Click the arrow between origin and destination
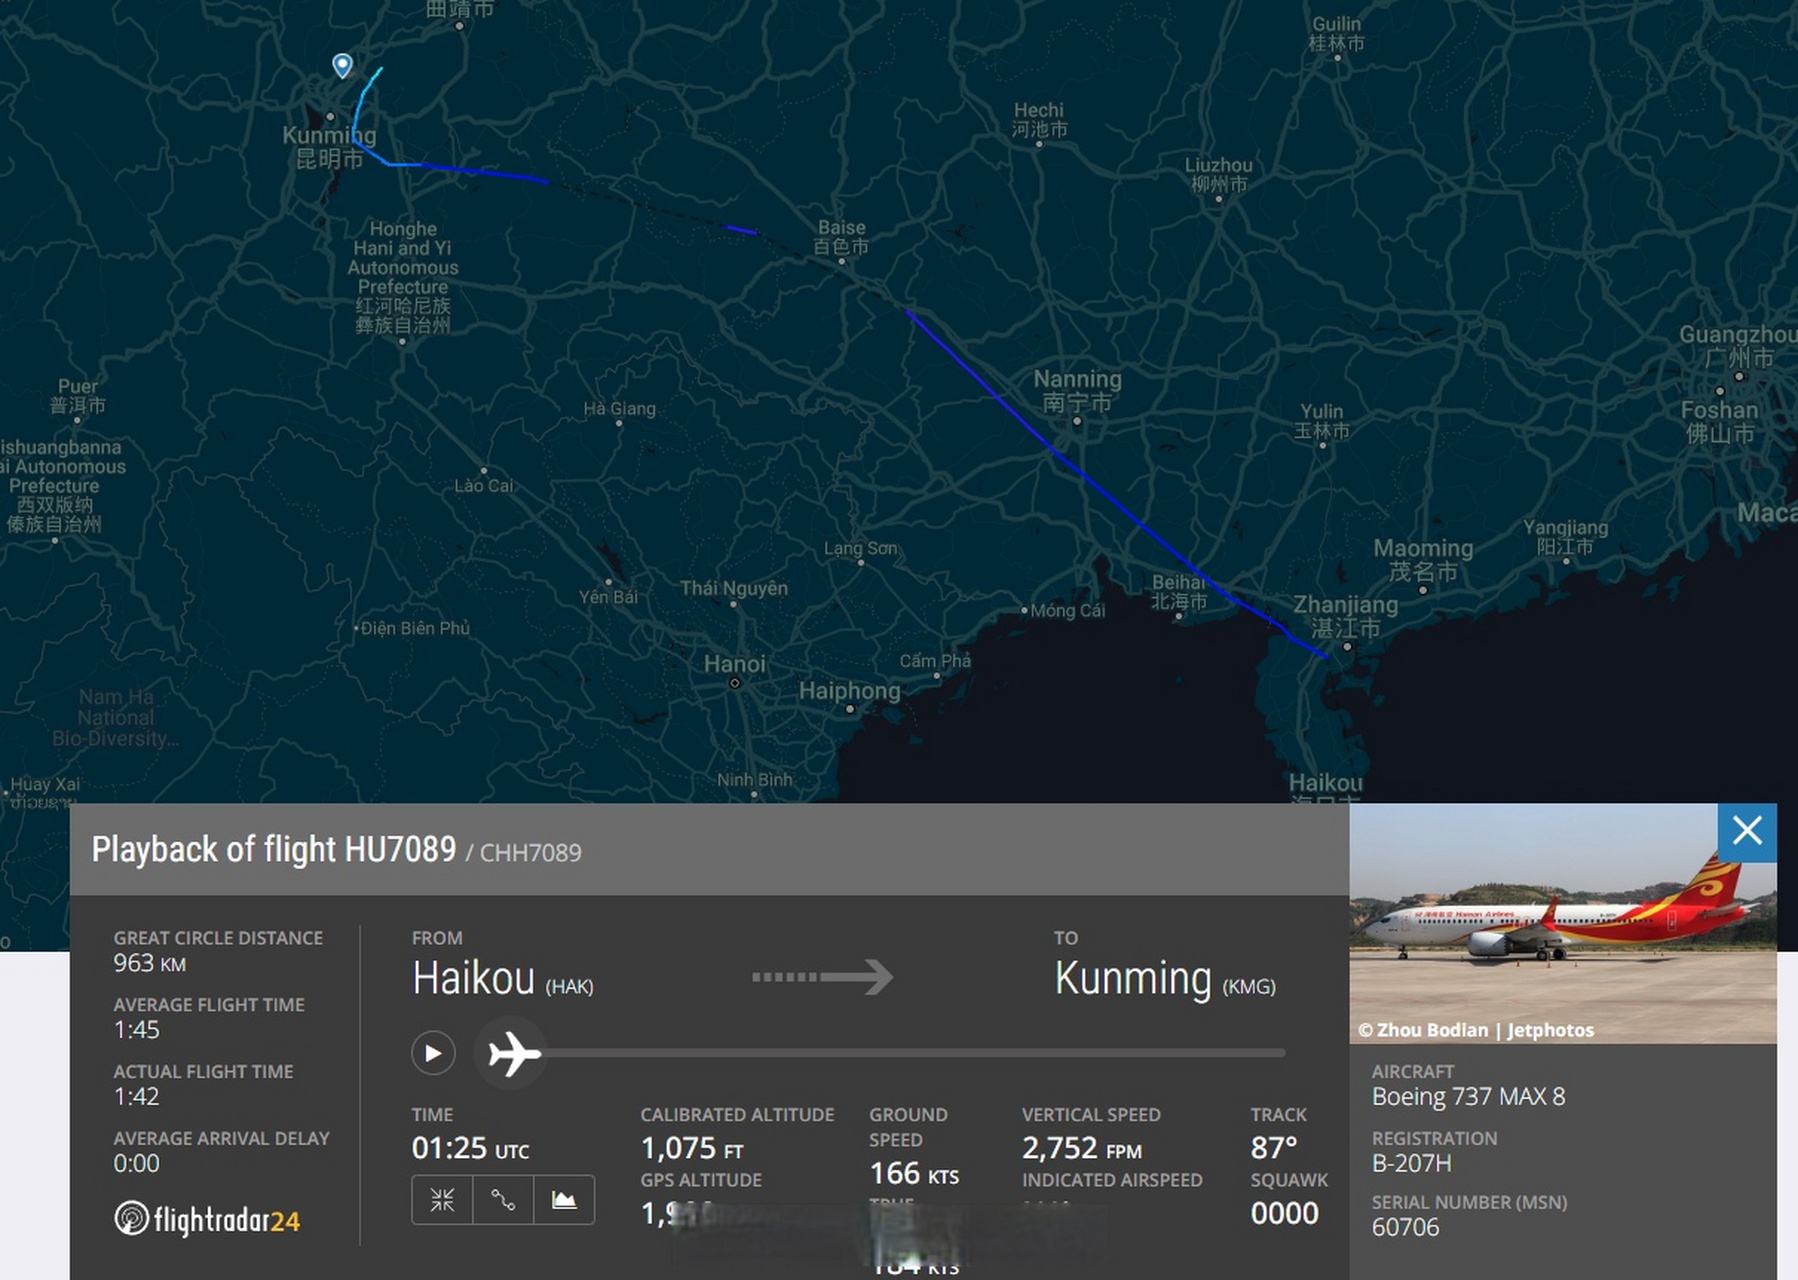The width and height of the screenshot is (1798, 1280). pyautogui.click(x=822, y=977)
